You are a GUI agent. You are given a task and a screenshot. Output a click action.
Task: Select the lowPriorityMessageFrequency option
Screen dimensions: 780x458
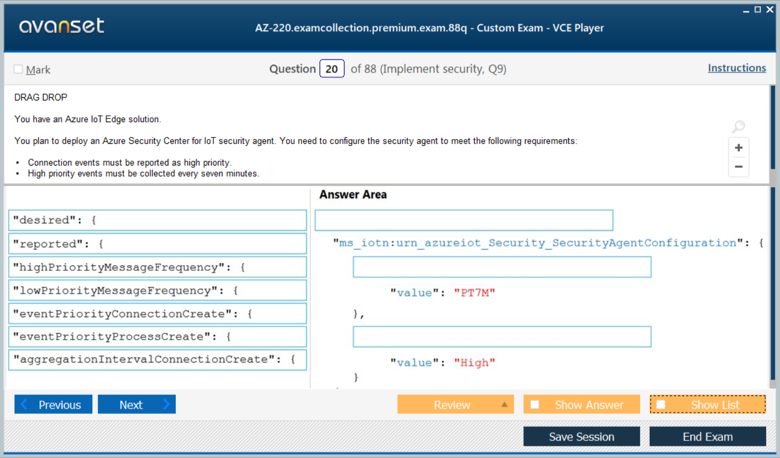157,290
